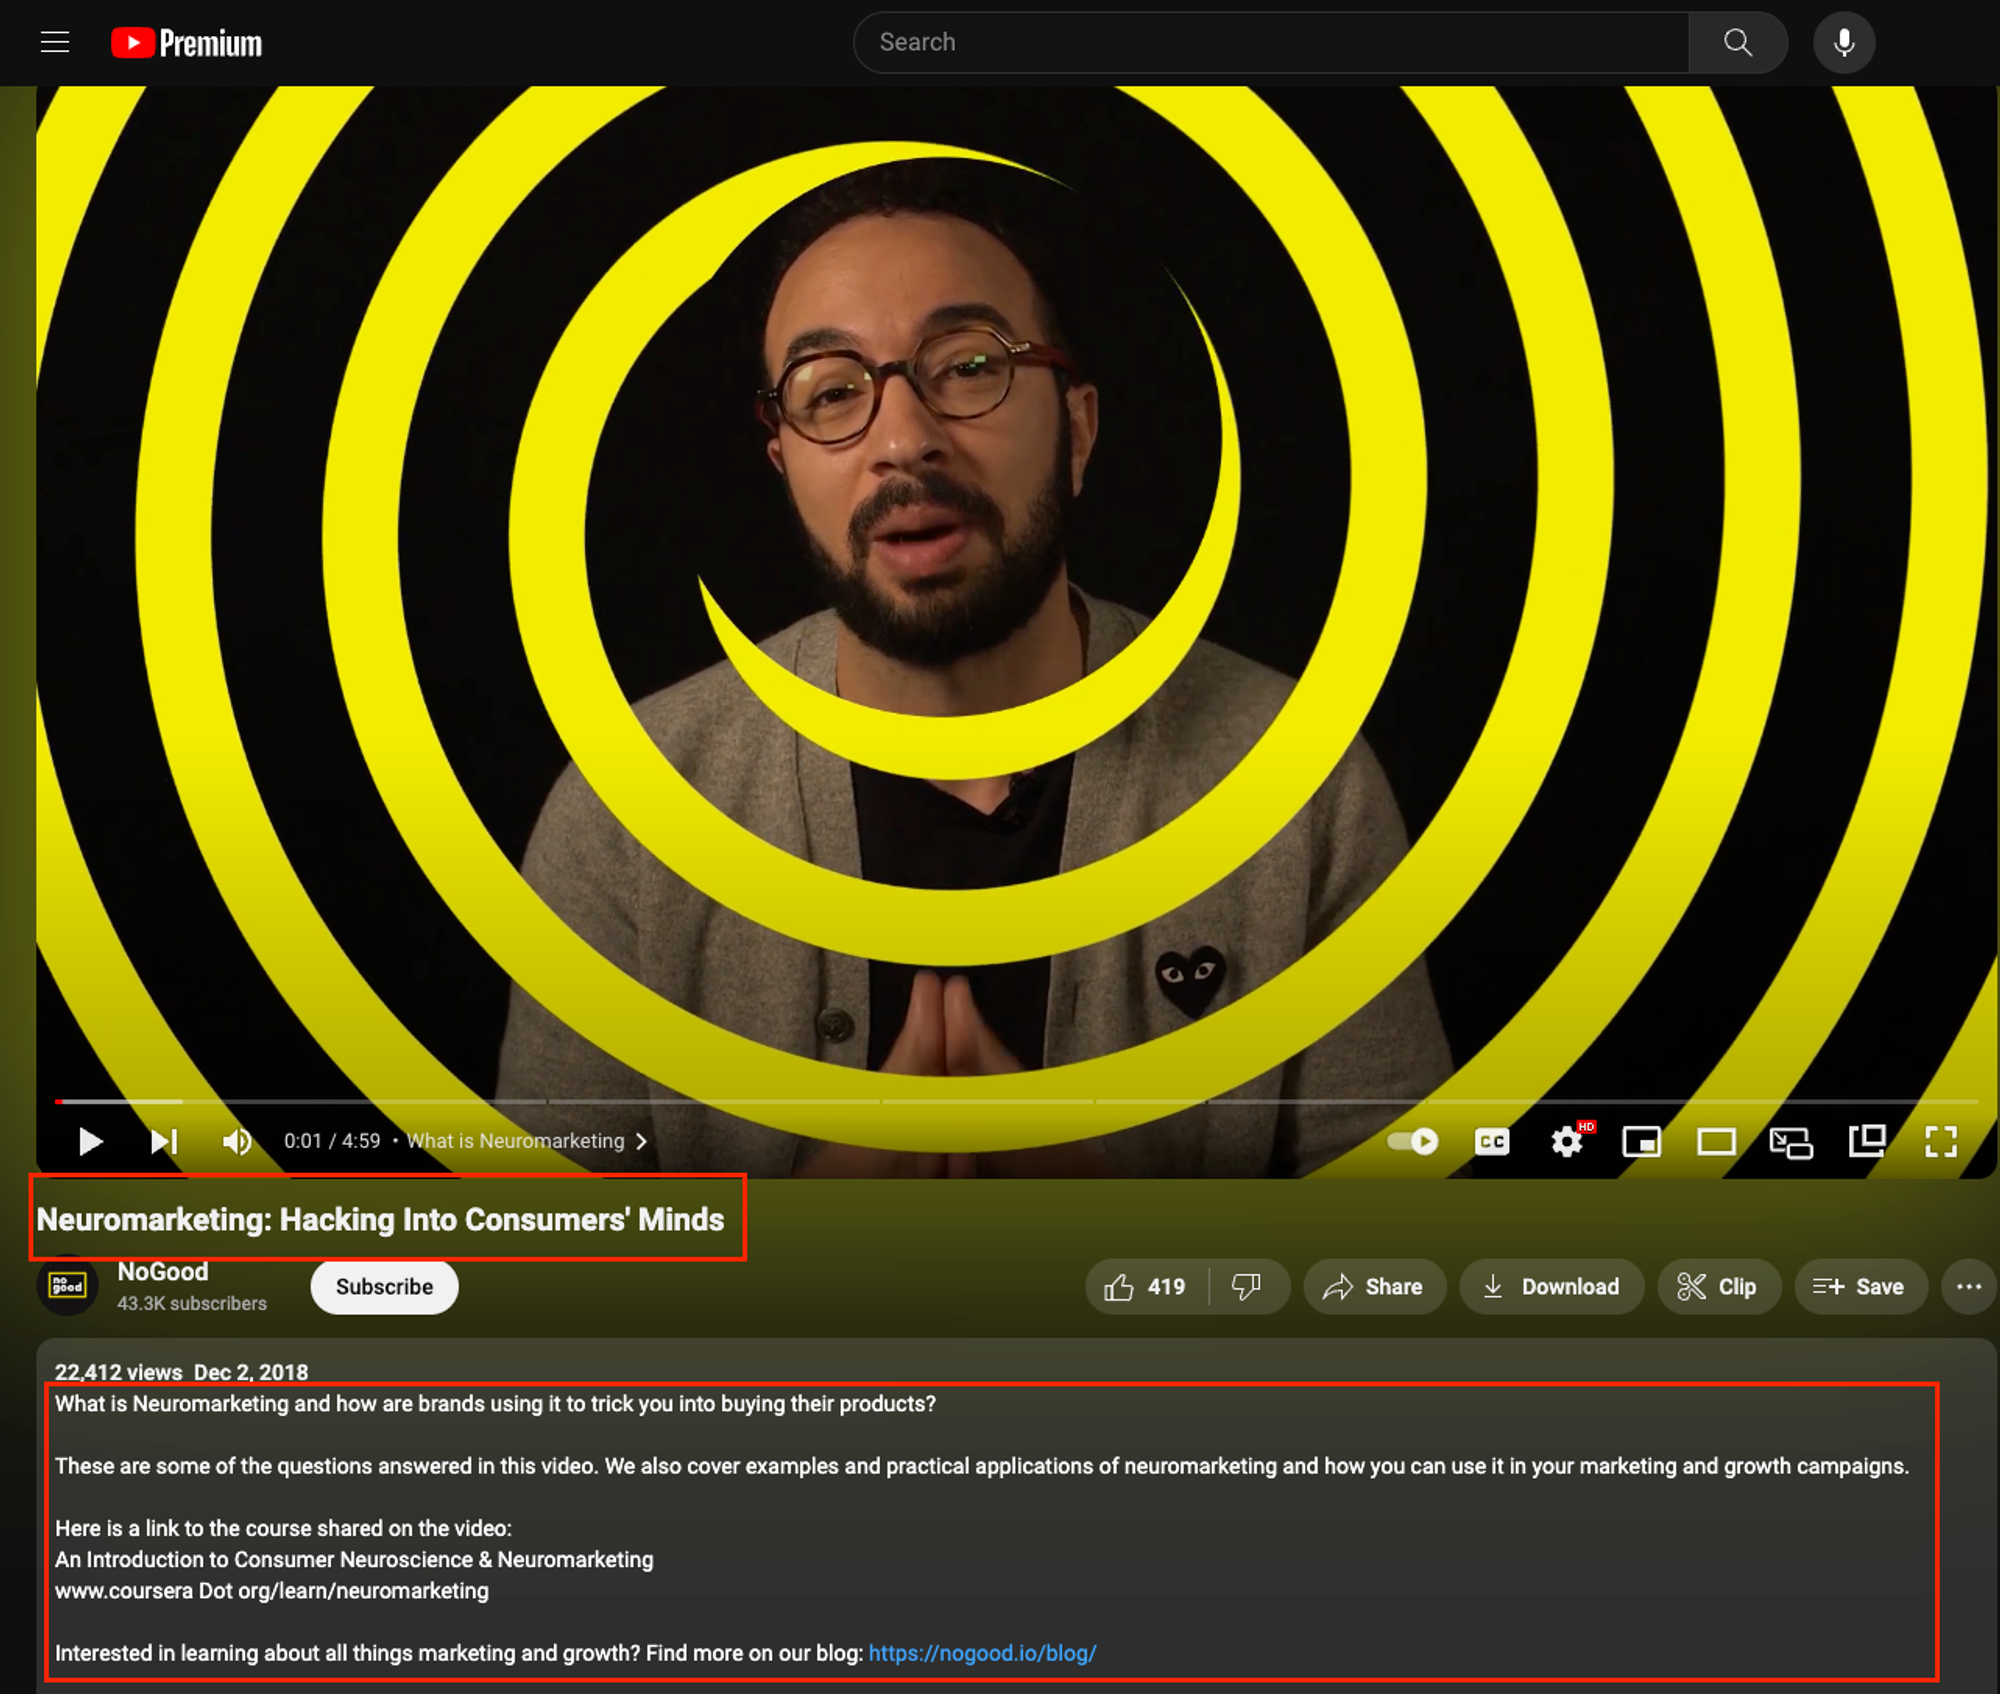Viewport: 2000px width, 1694px height.
Task: Open the video settings gear
Action: pyautogui.click(x=1566, y=1141)
